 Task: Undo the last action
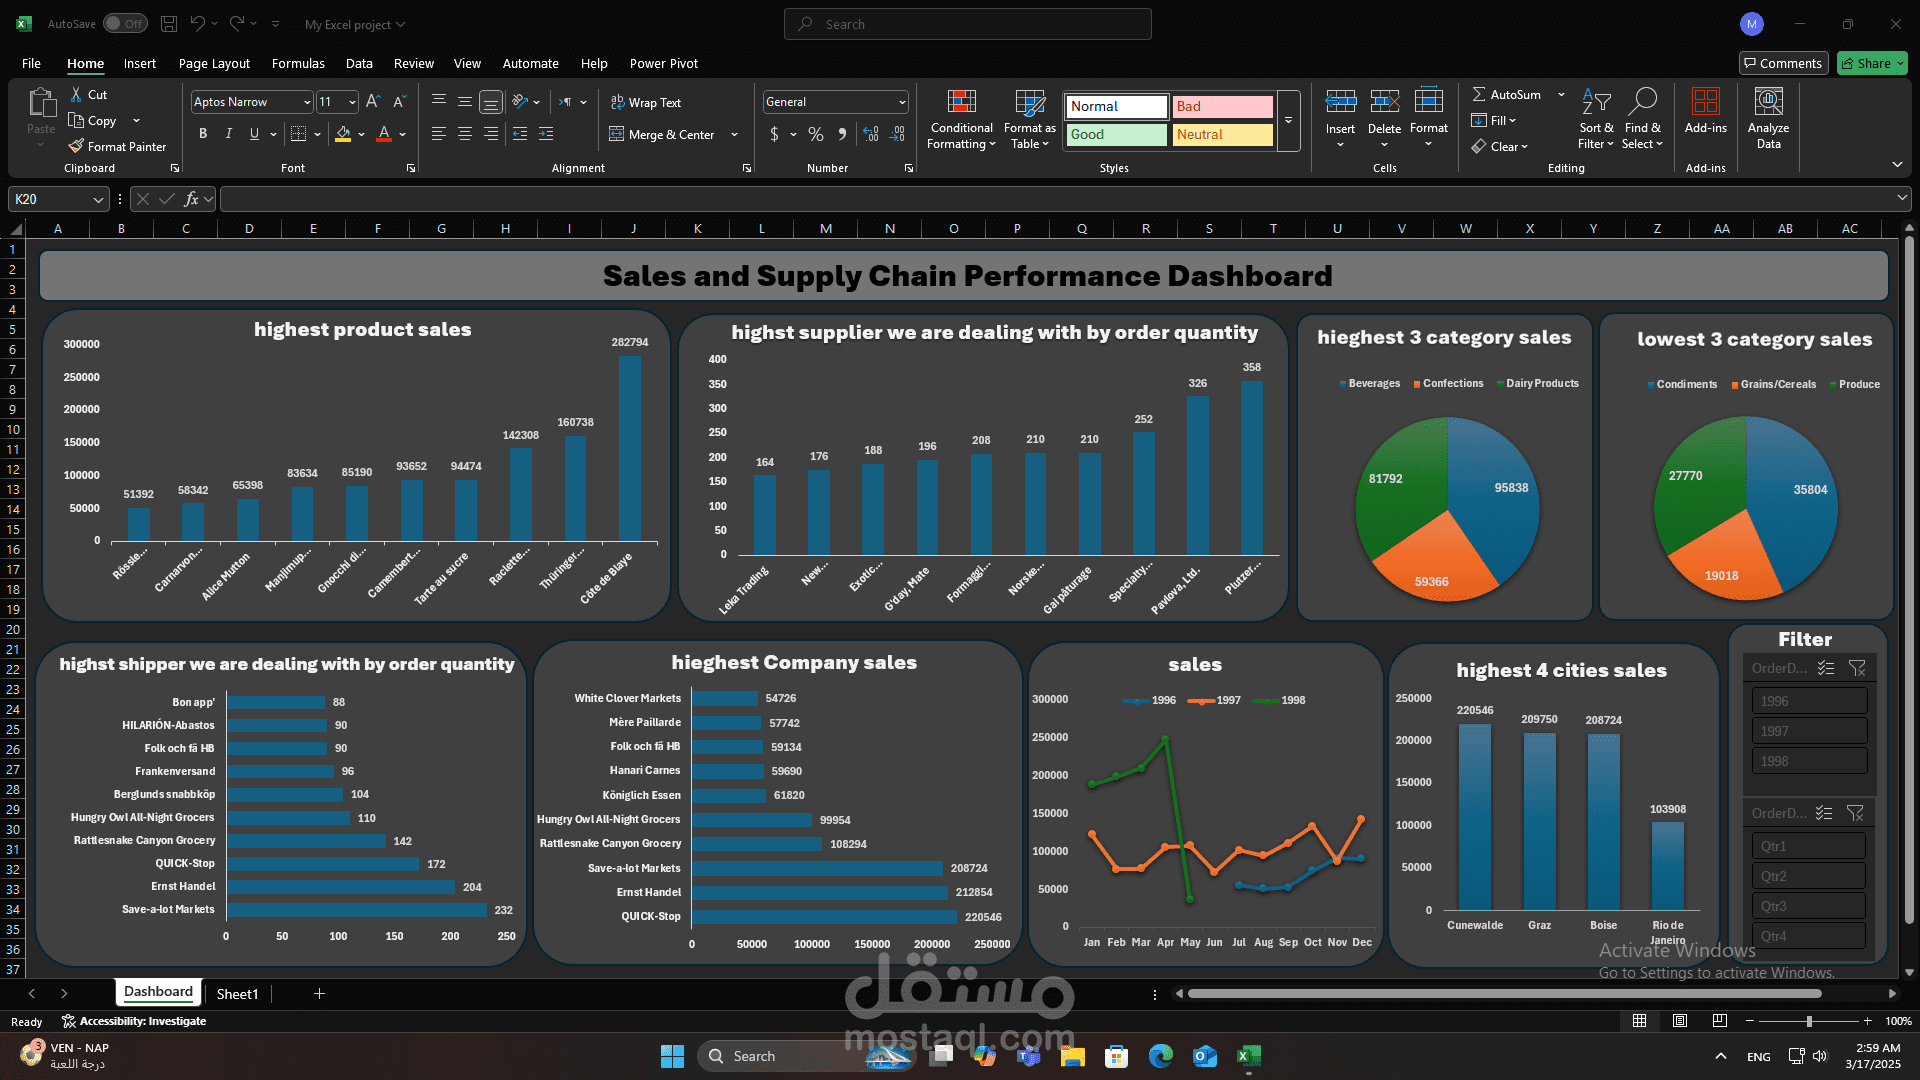198,24
